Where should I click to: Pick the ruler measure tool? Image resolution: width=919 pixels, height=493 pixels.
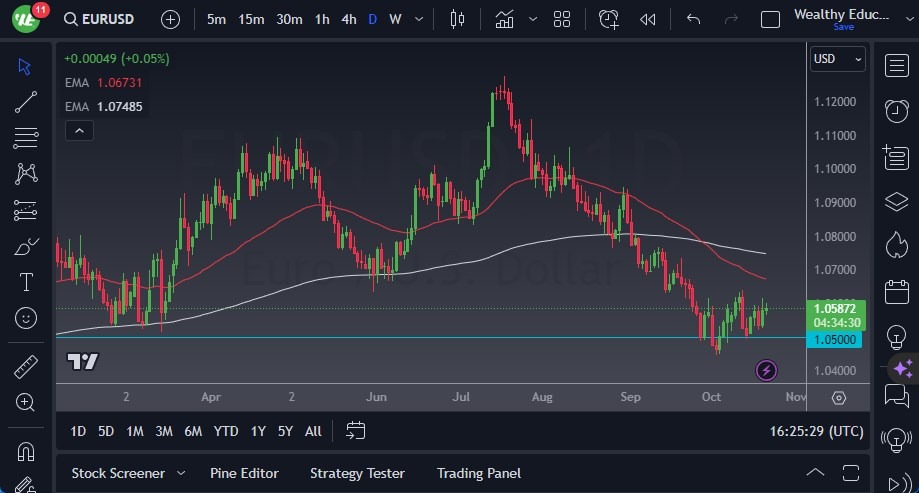pos(26,366)
